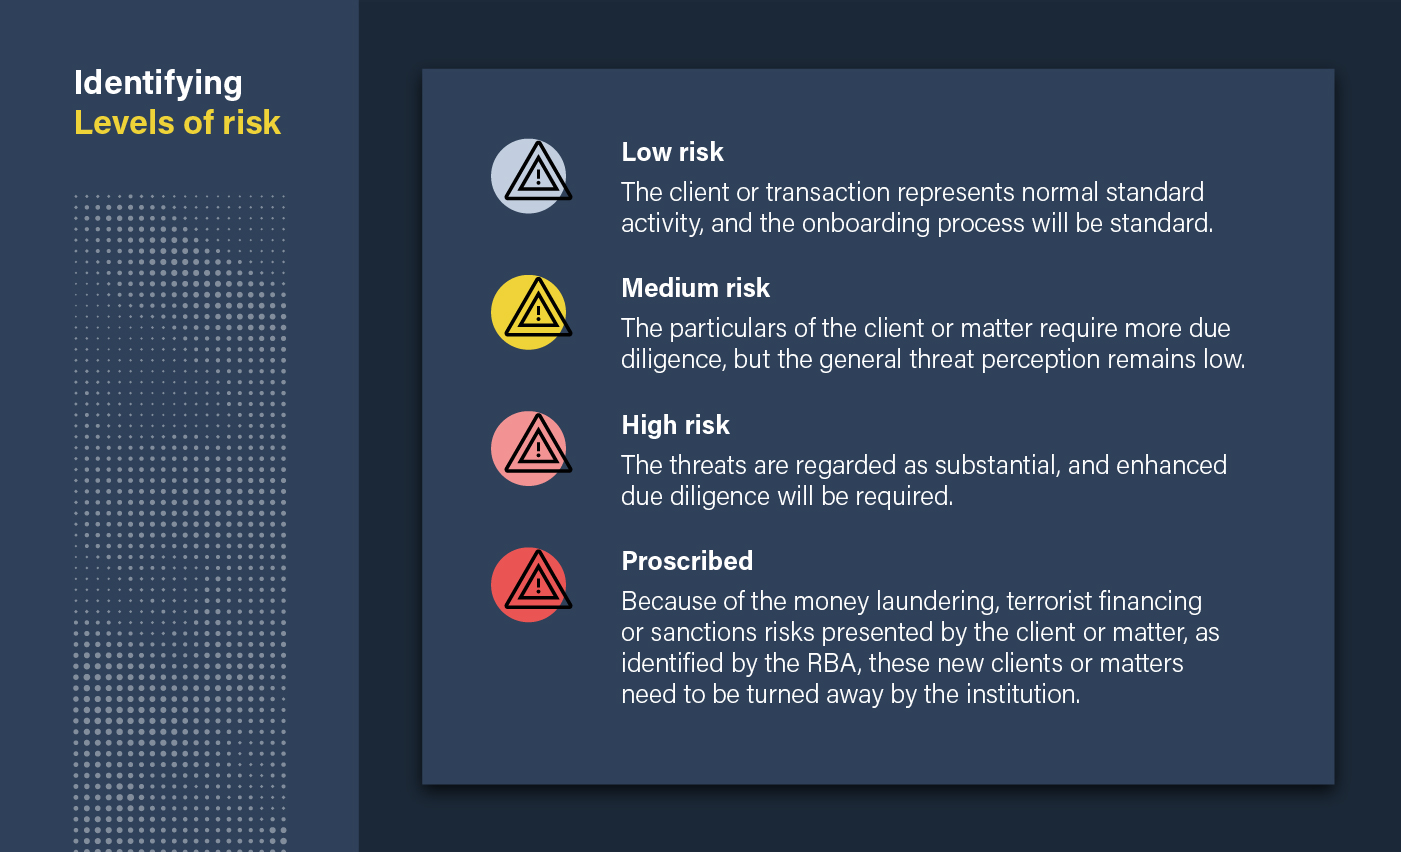Select the Proscribed heading
Viewport: 1401px width, 852px height.
tap(687, 561)
